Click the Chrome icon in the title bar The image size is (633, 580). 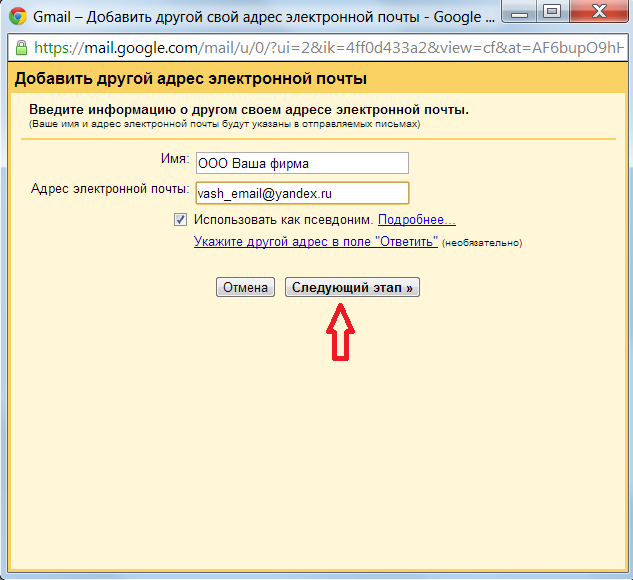(18, 17)
